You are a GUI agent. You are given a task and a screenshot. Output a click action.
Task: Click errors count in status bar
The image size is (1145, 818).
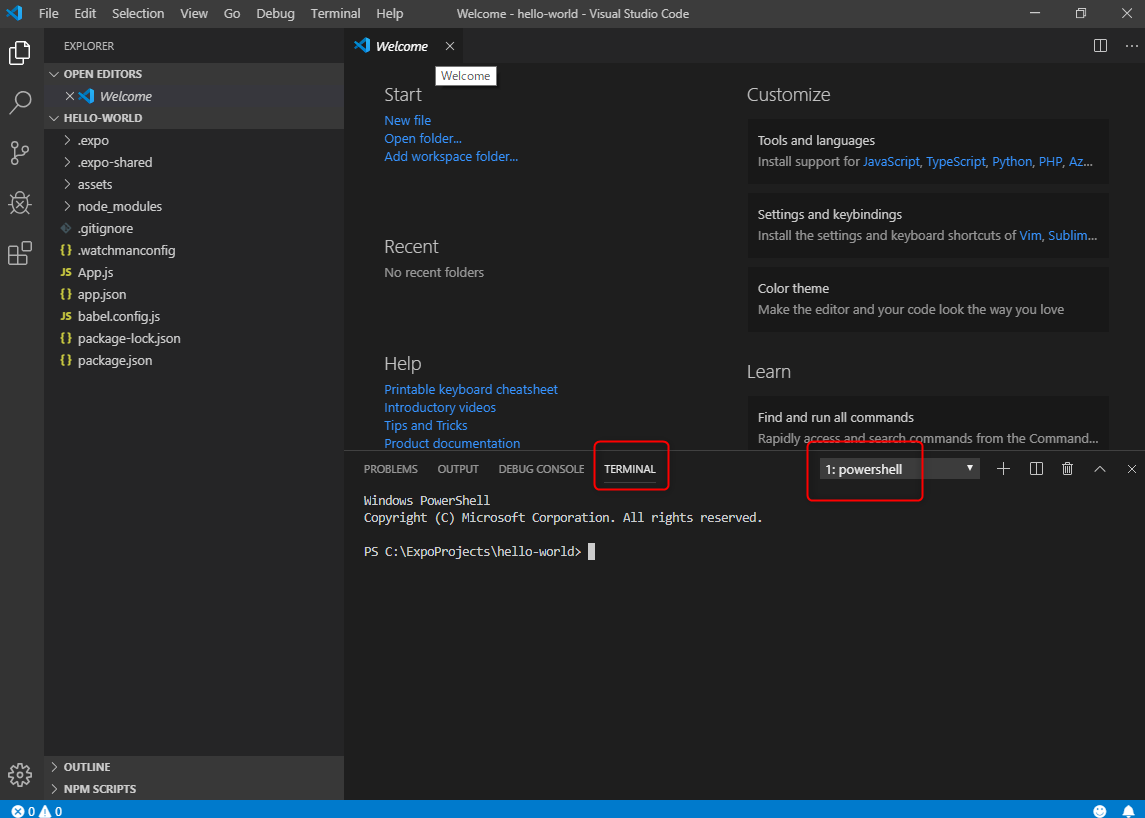23,811
